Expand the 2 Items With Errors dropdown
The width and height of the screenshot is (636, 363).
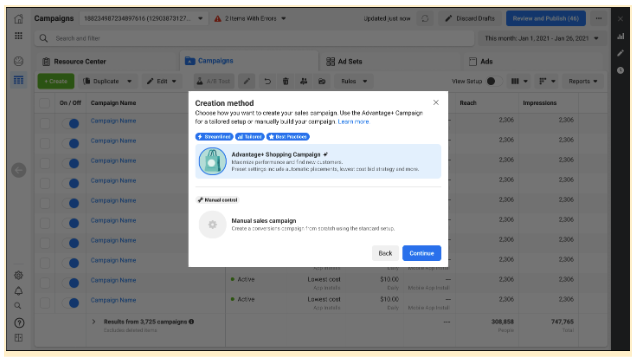(x=251, y=19)
